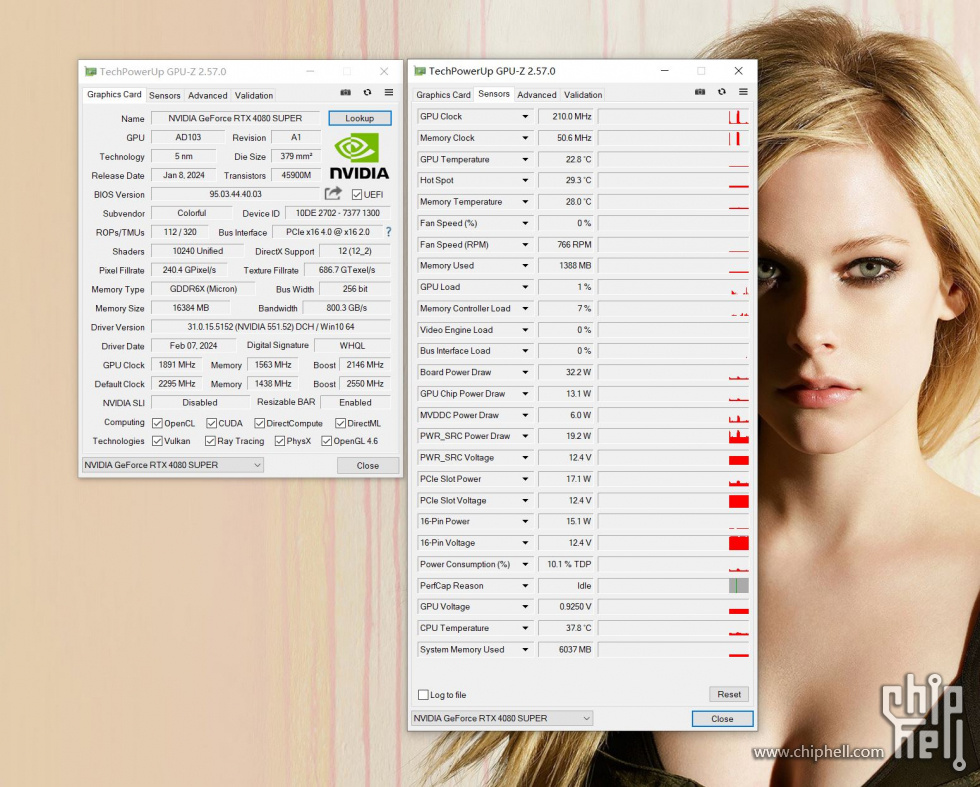
Task: Click the GPU-Z app icon in Sensors title bar
Action: [420, 71]
